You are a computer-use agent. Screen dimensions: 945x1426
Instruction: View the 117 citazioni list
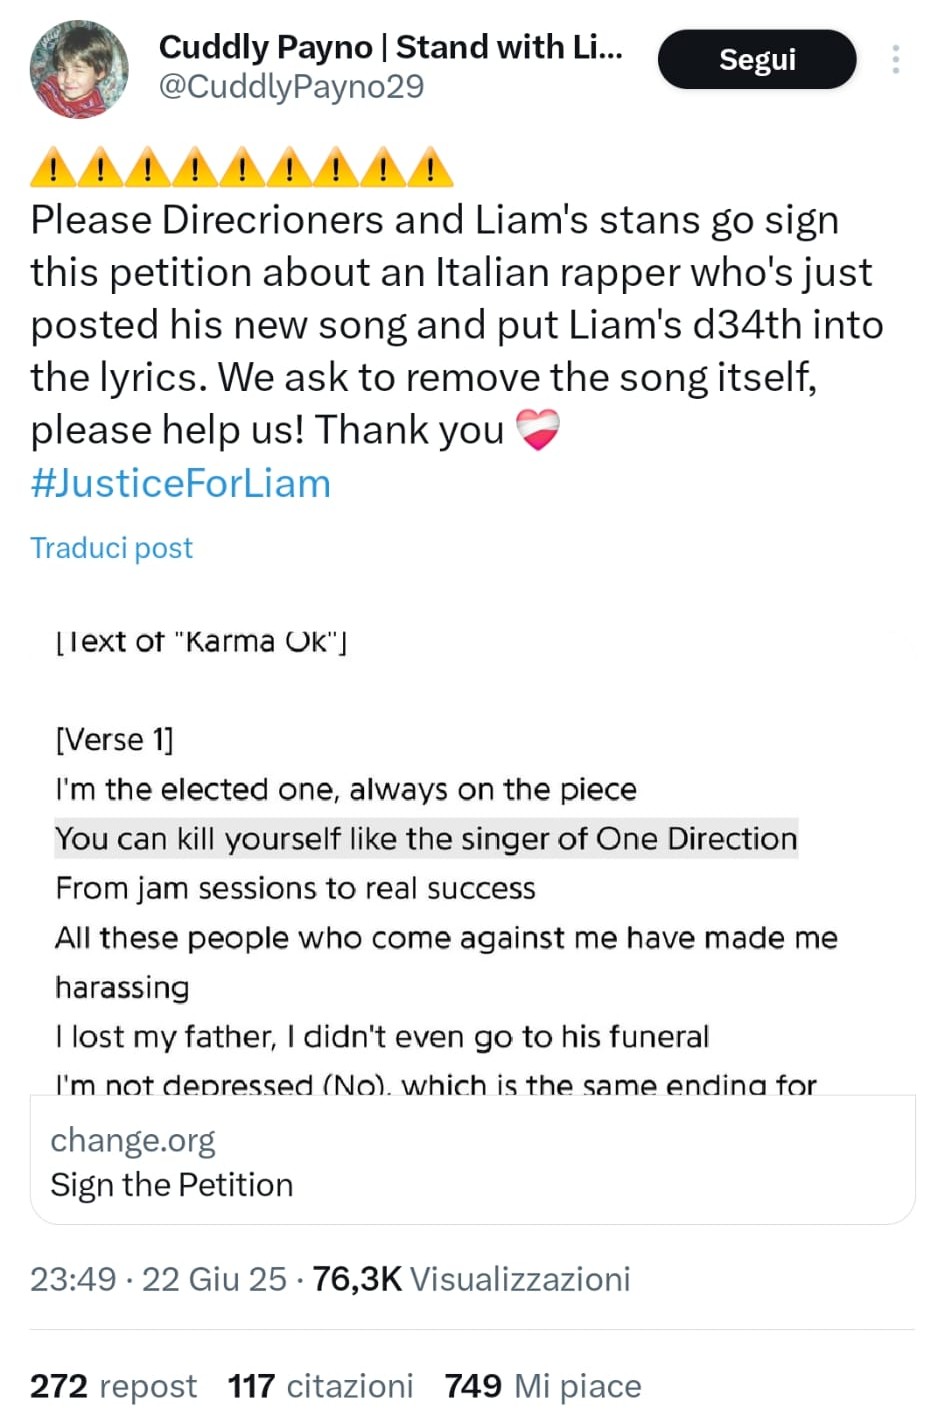(320, 1386)
